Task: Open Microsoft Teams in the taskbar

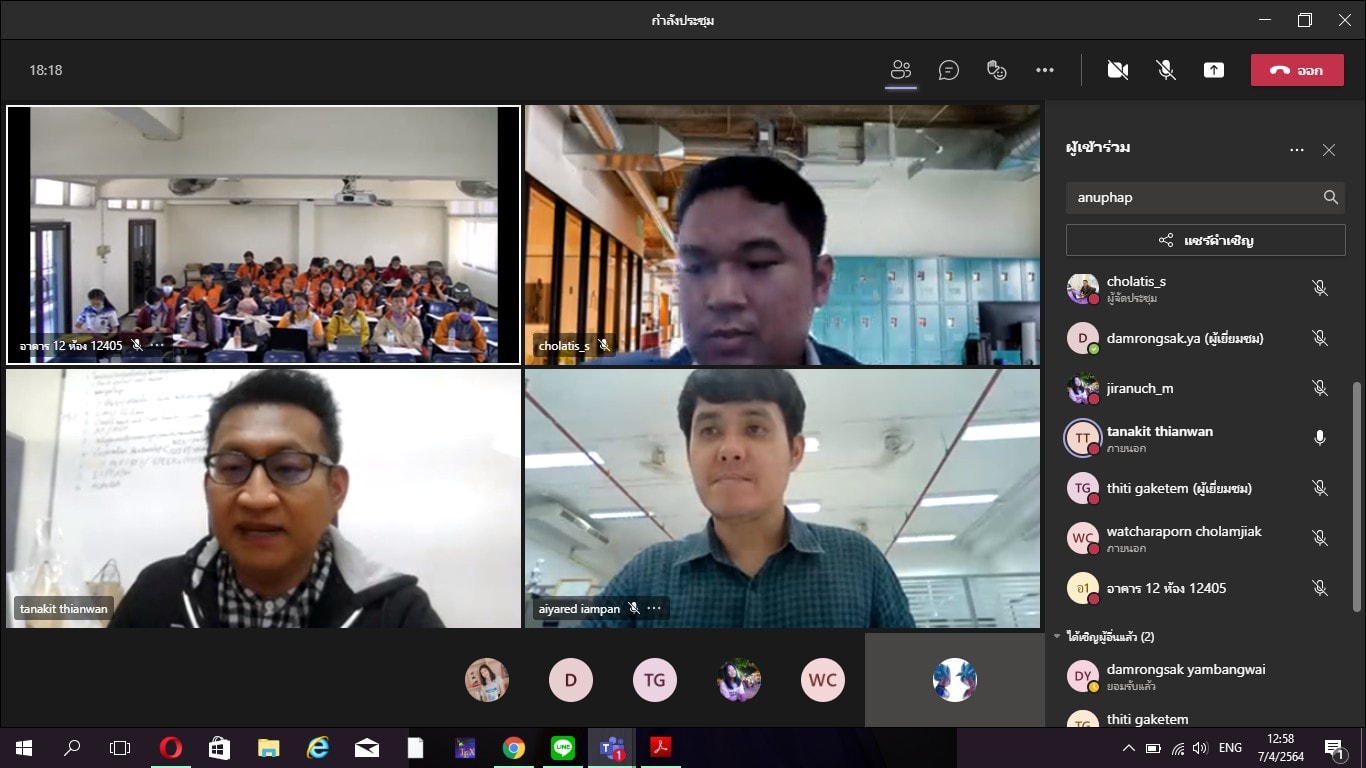Action: [x=611, y=747]
